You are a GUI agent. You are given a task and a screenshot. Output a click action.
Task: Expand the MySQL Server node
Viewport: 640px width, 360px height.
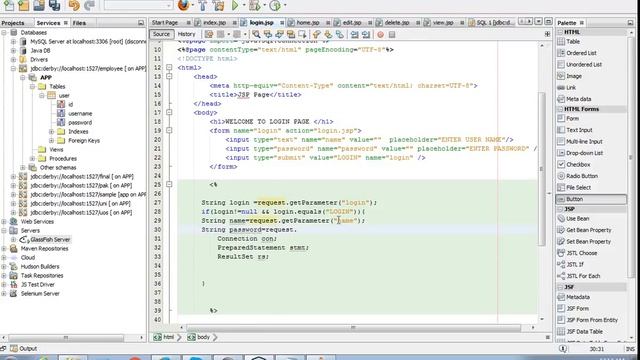(x=13, y=41)
